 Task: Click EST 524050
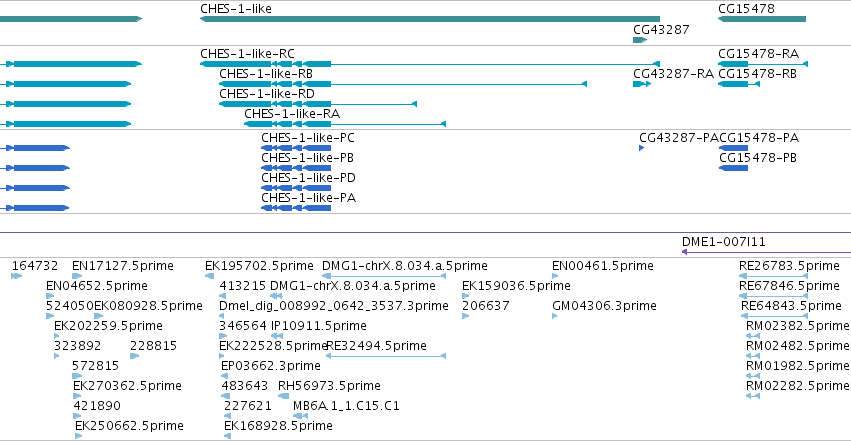50,316
